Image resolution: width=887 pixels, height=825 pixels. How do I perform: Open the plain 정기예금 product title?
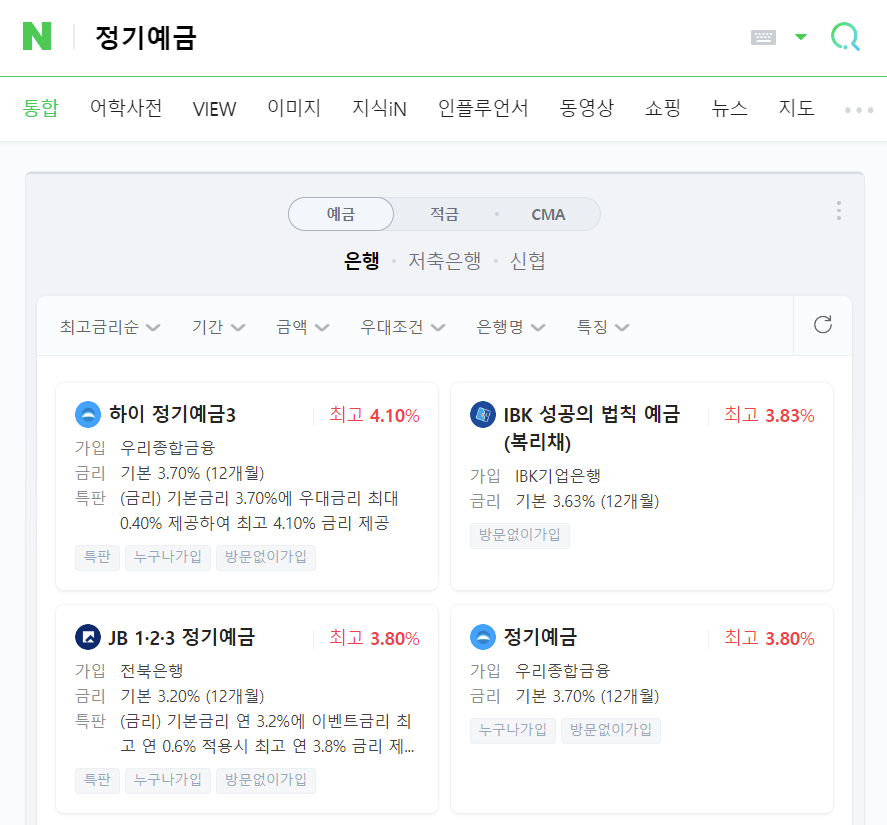coord(540,637)
